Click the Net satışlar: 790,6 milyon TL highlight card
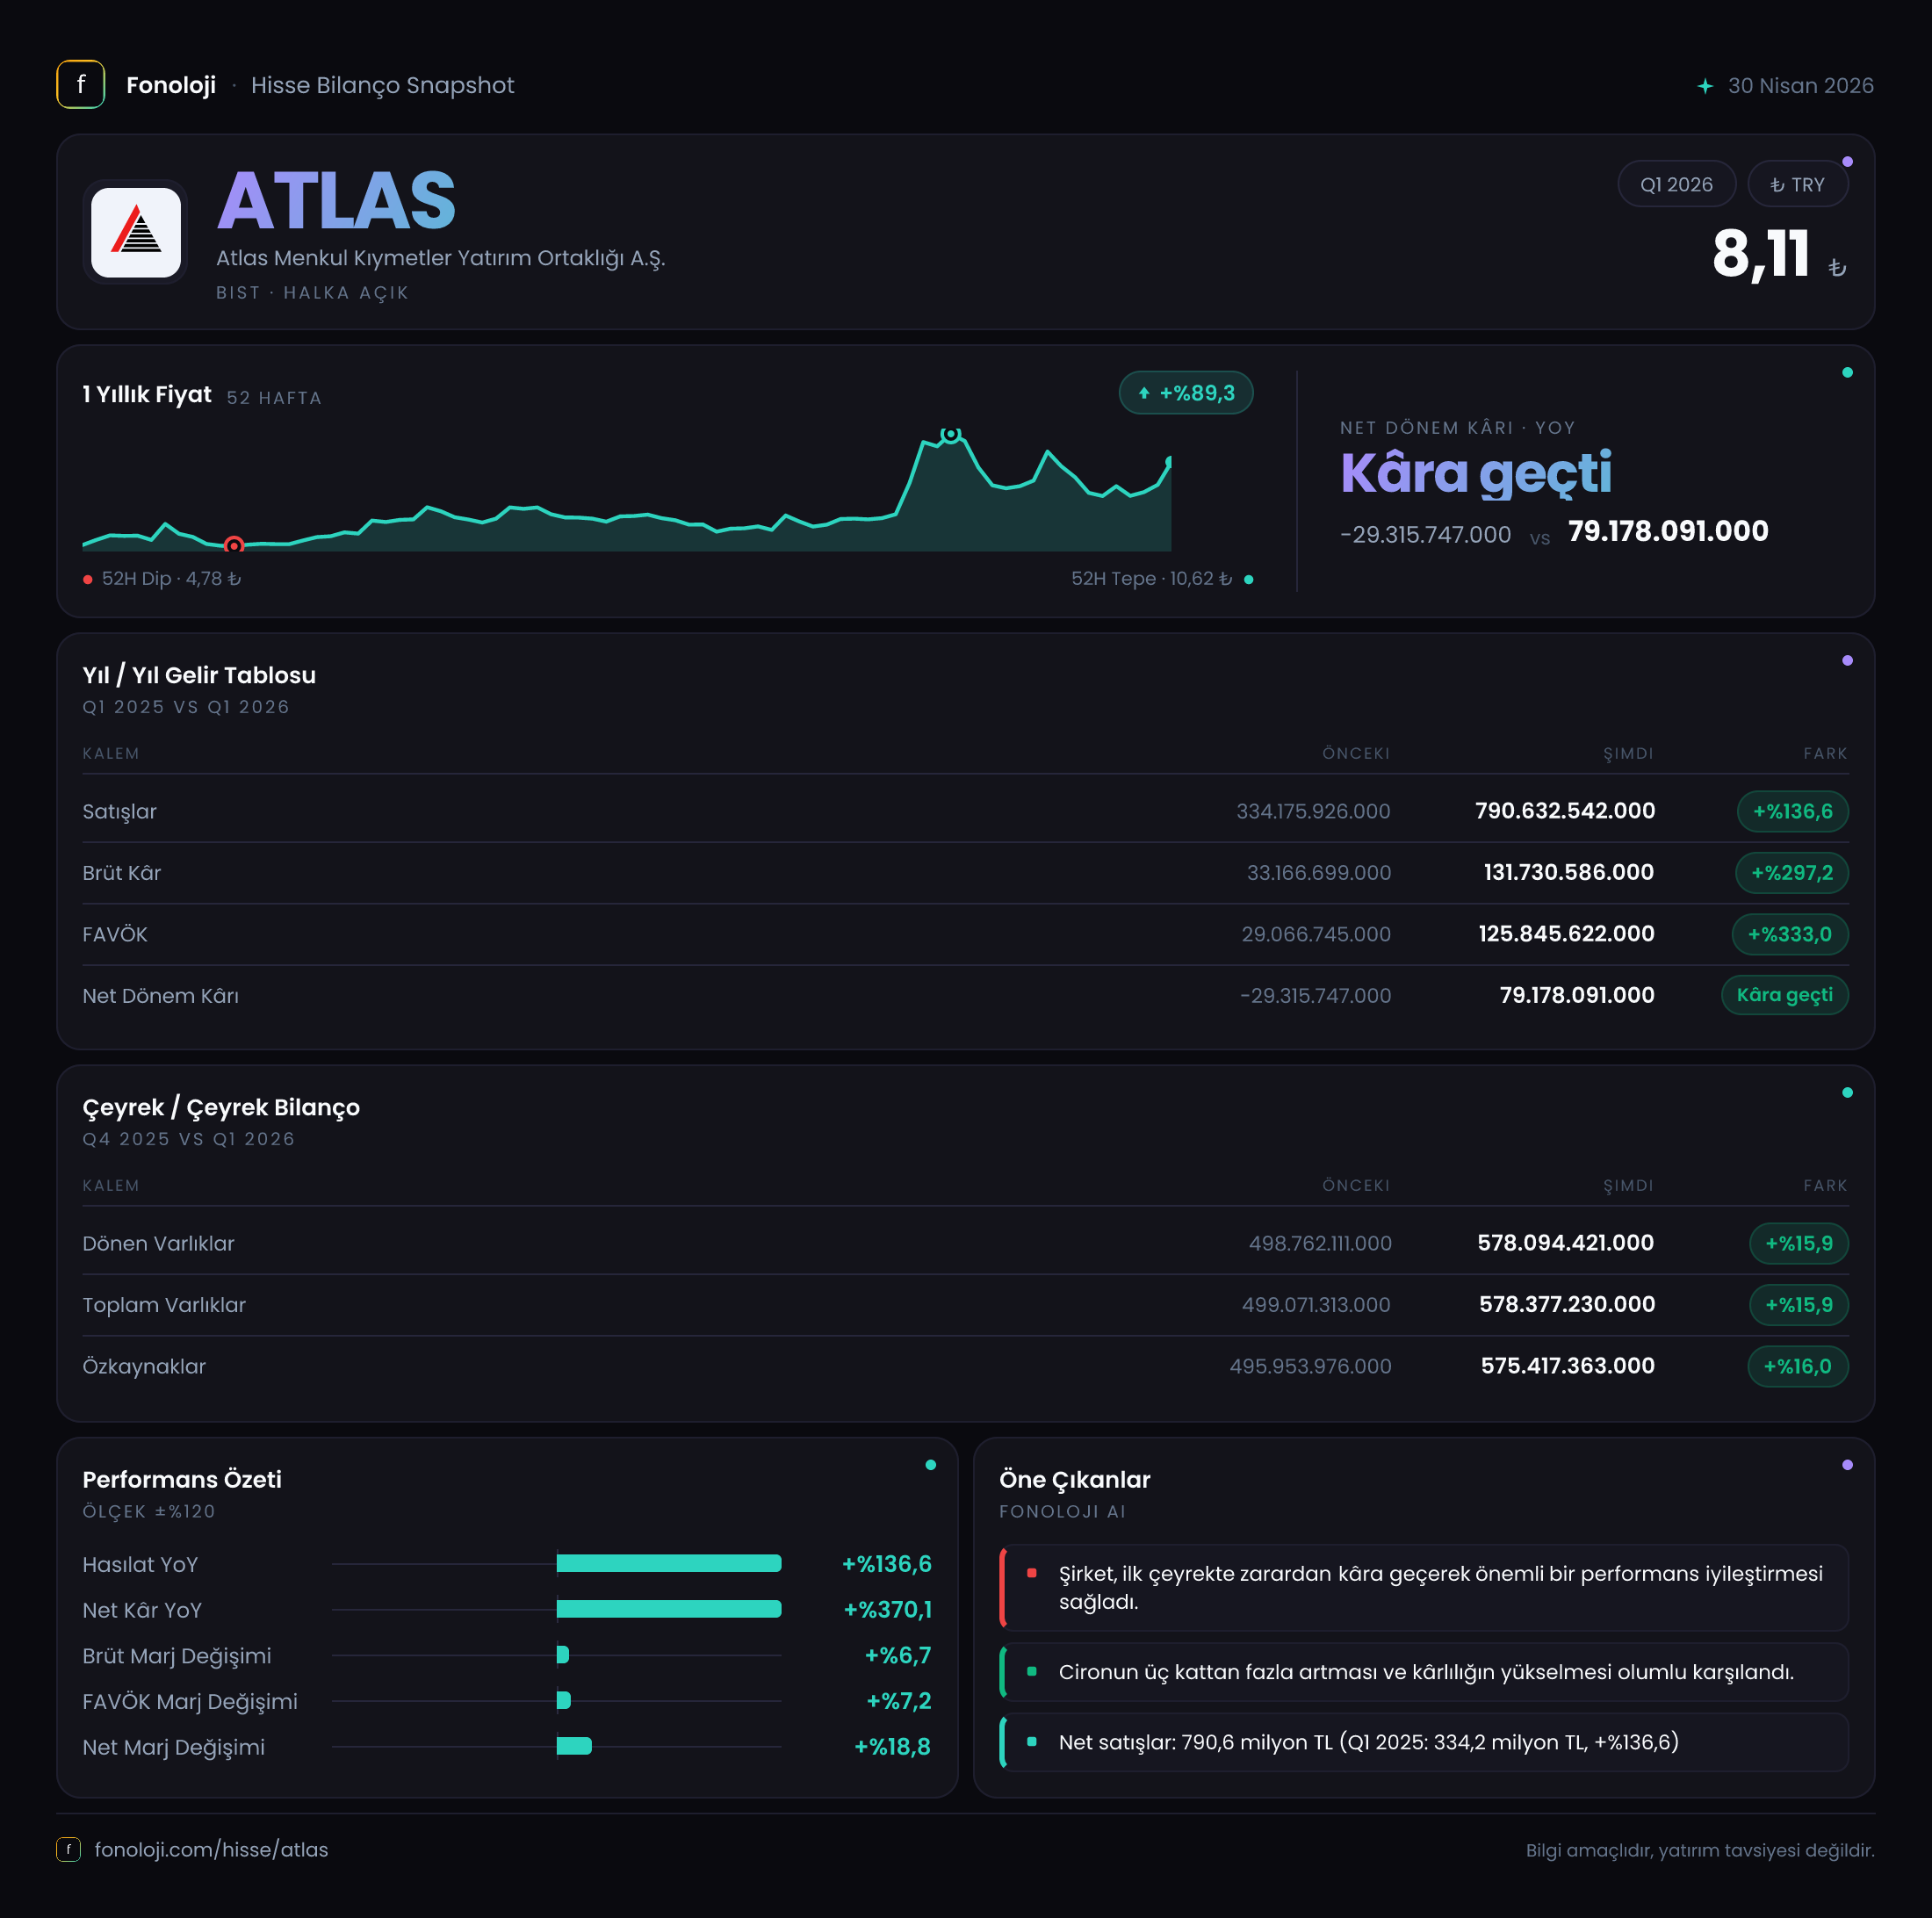The width and height of the screenshot is (1932, 1918). (1423, 1742)
